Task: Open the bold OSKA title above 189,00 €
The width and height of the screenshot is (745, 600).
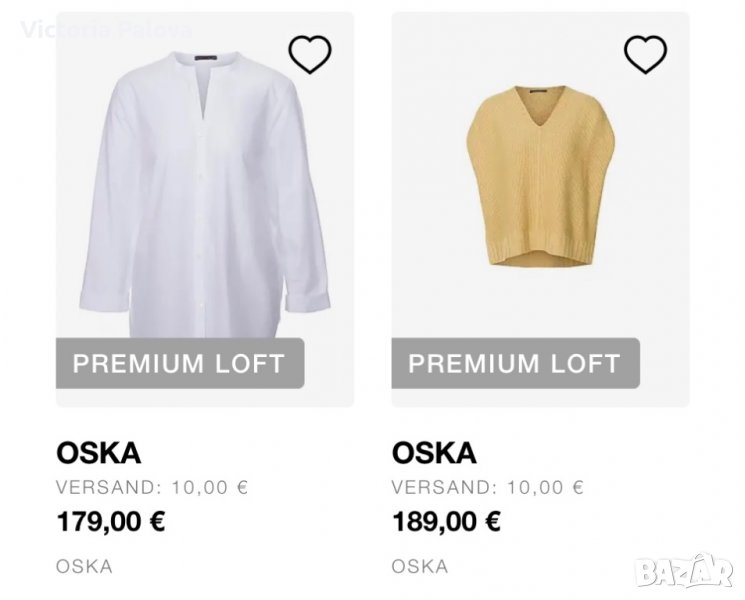Action: click(x=434, y=453)
